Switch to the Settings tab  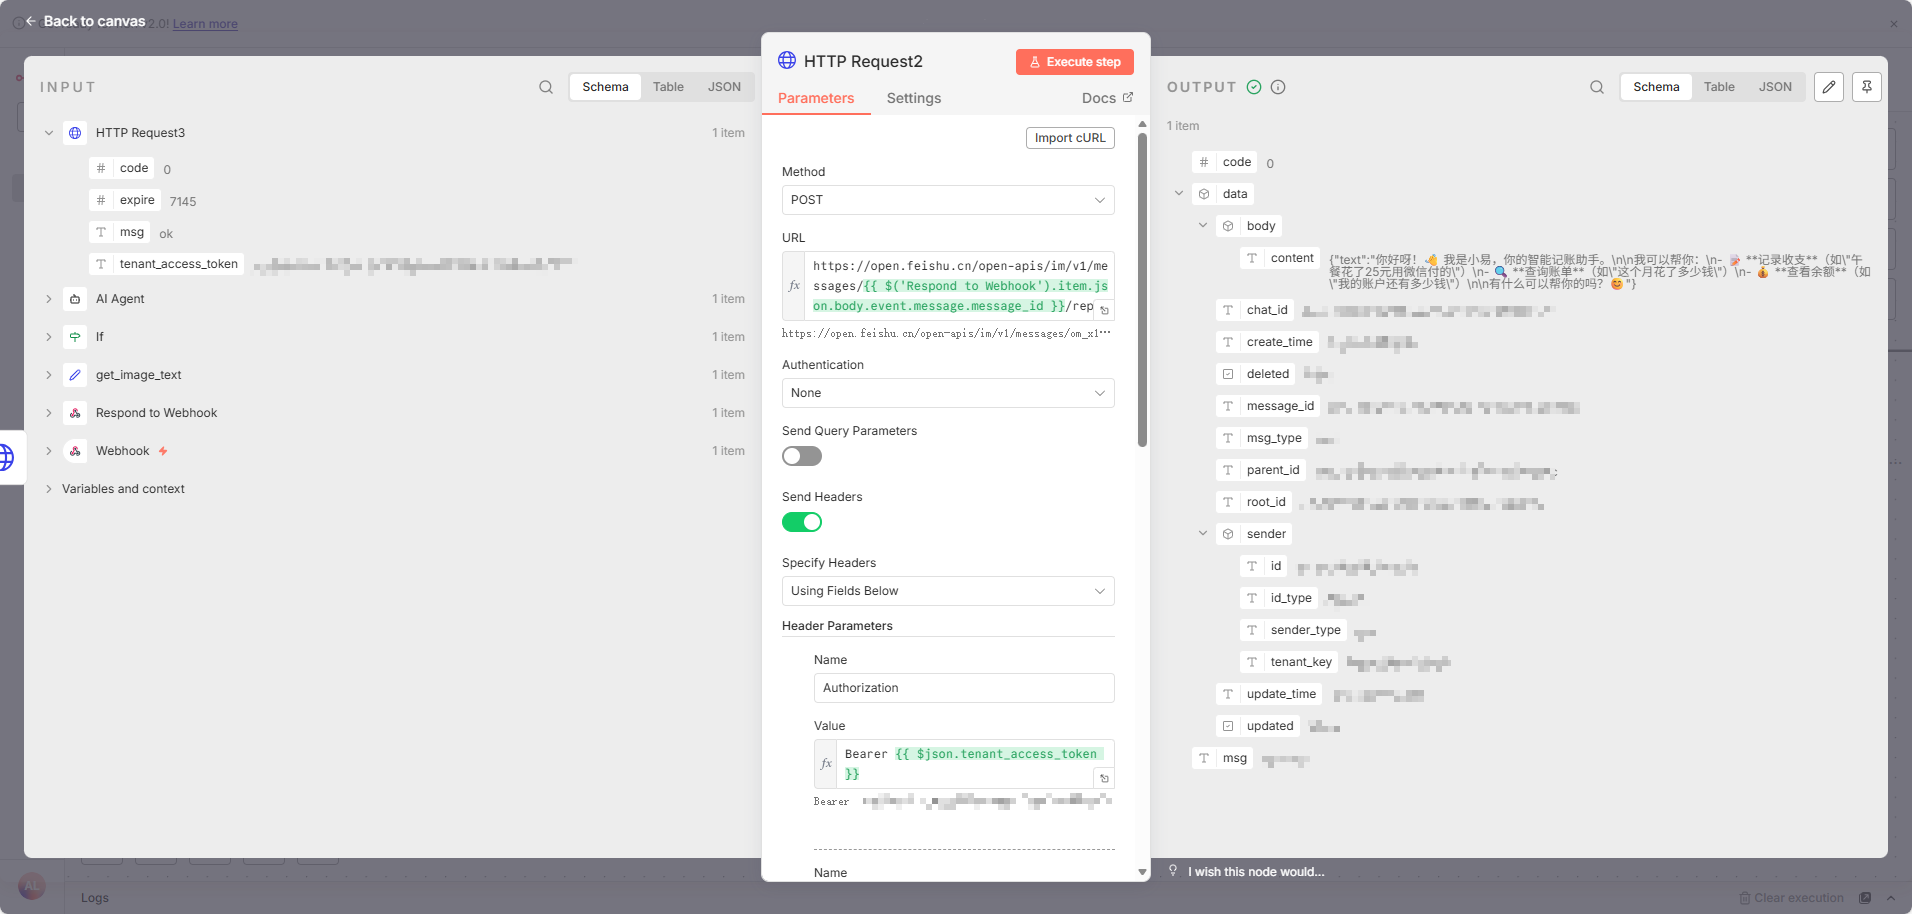(x=913, y=98)
